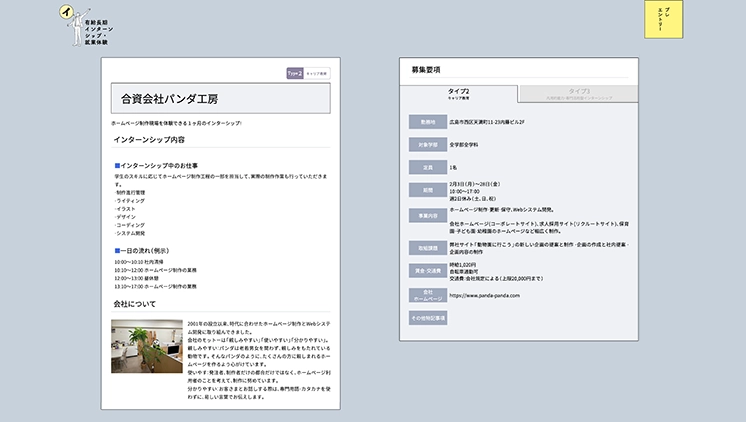Switch to the タイプ3 tab
The image size is (746, 422).
(579, 93)
